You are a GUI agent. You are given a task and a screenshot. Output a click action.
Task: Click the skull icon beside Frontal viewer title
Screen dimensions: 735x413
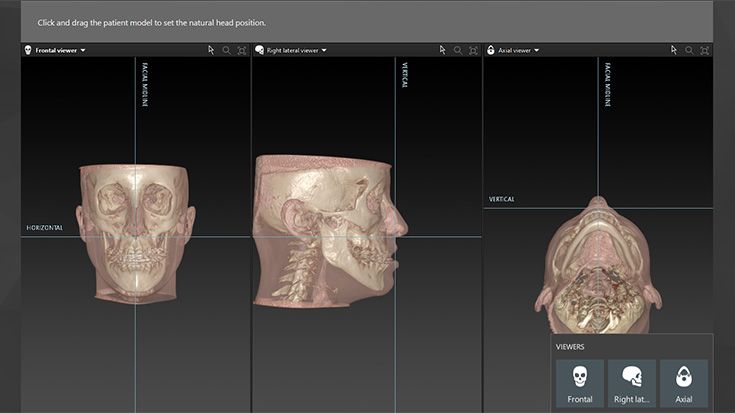click(x=28, y=50)
